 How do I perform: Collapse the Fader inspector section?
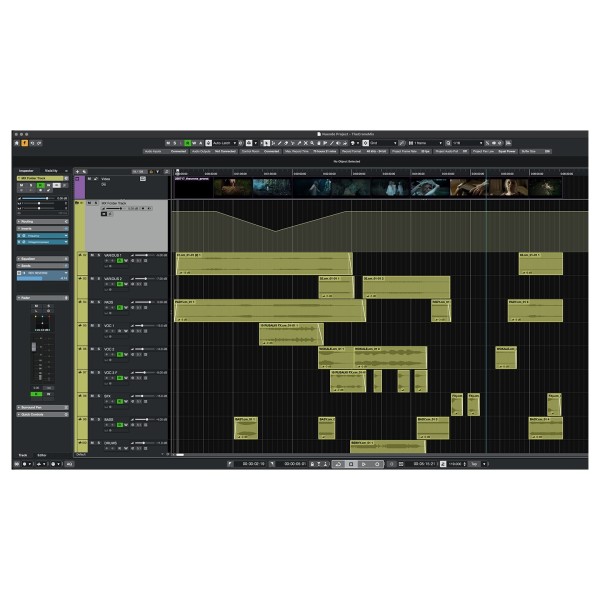pyautogui.click(x=42, y=298)
